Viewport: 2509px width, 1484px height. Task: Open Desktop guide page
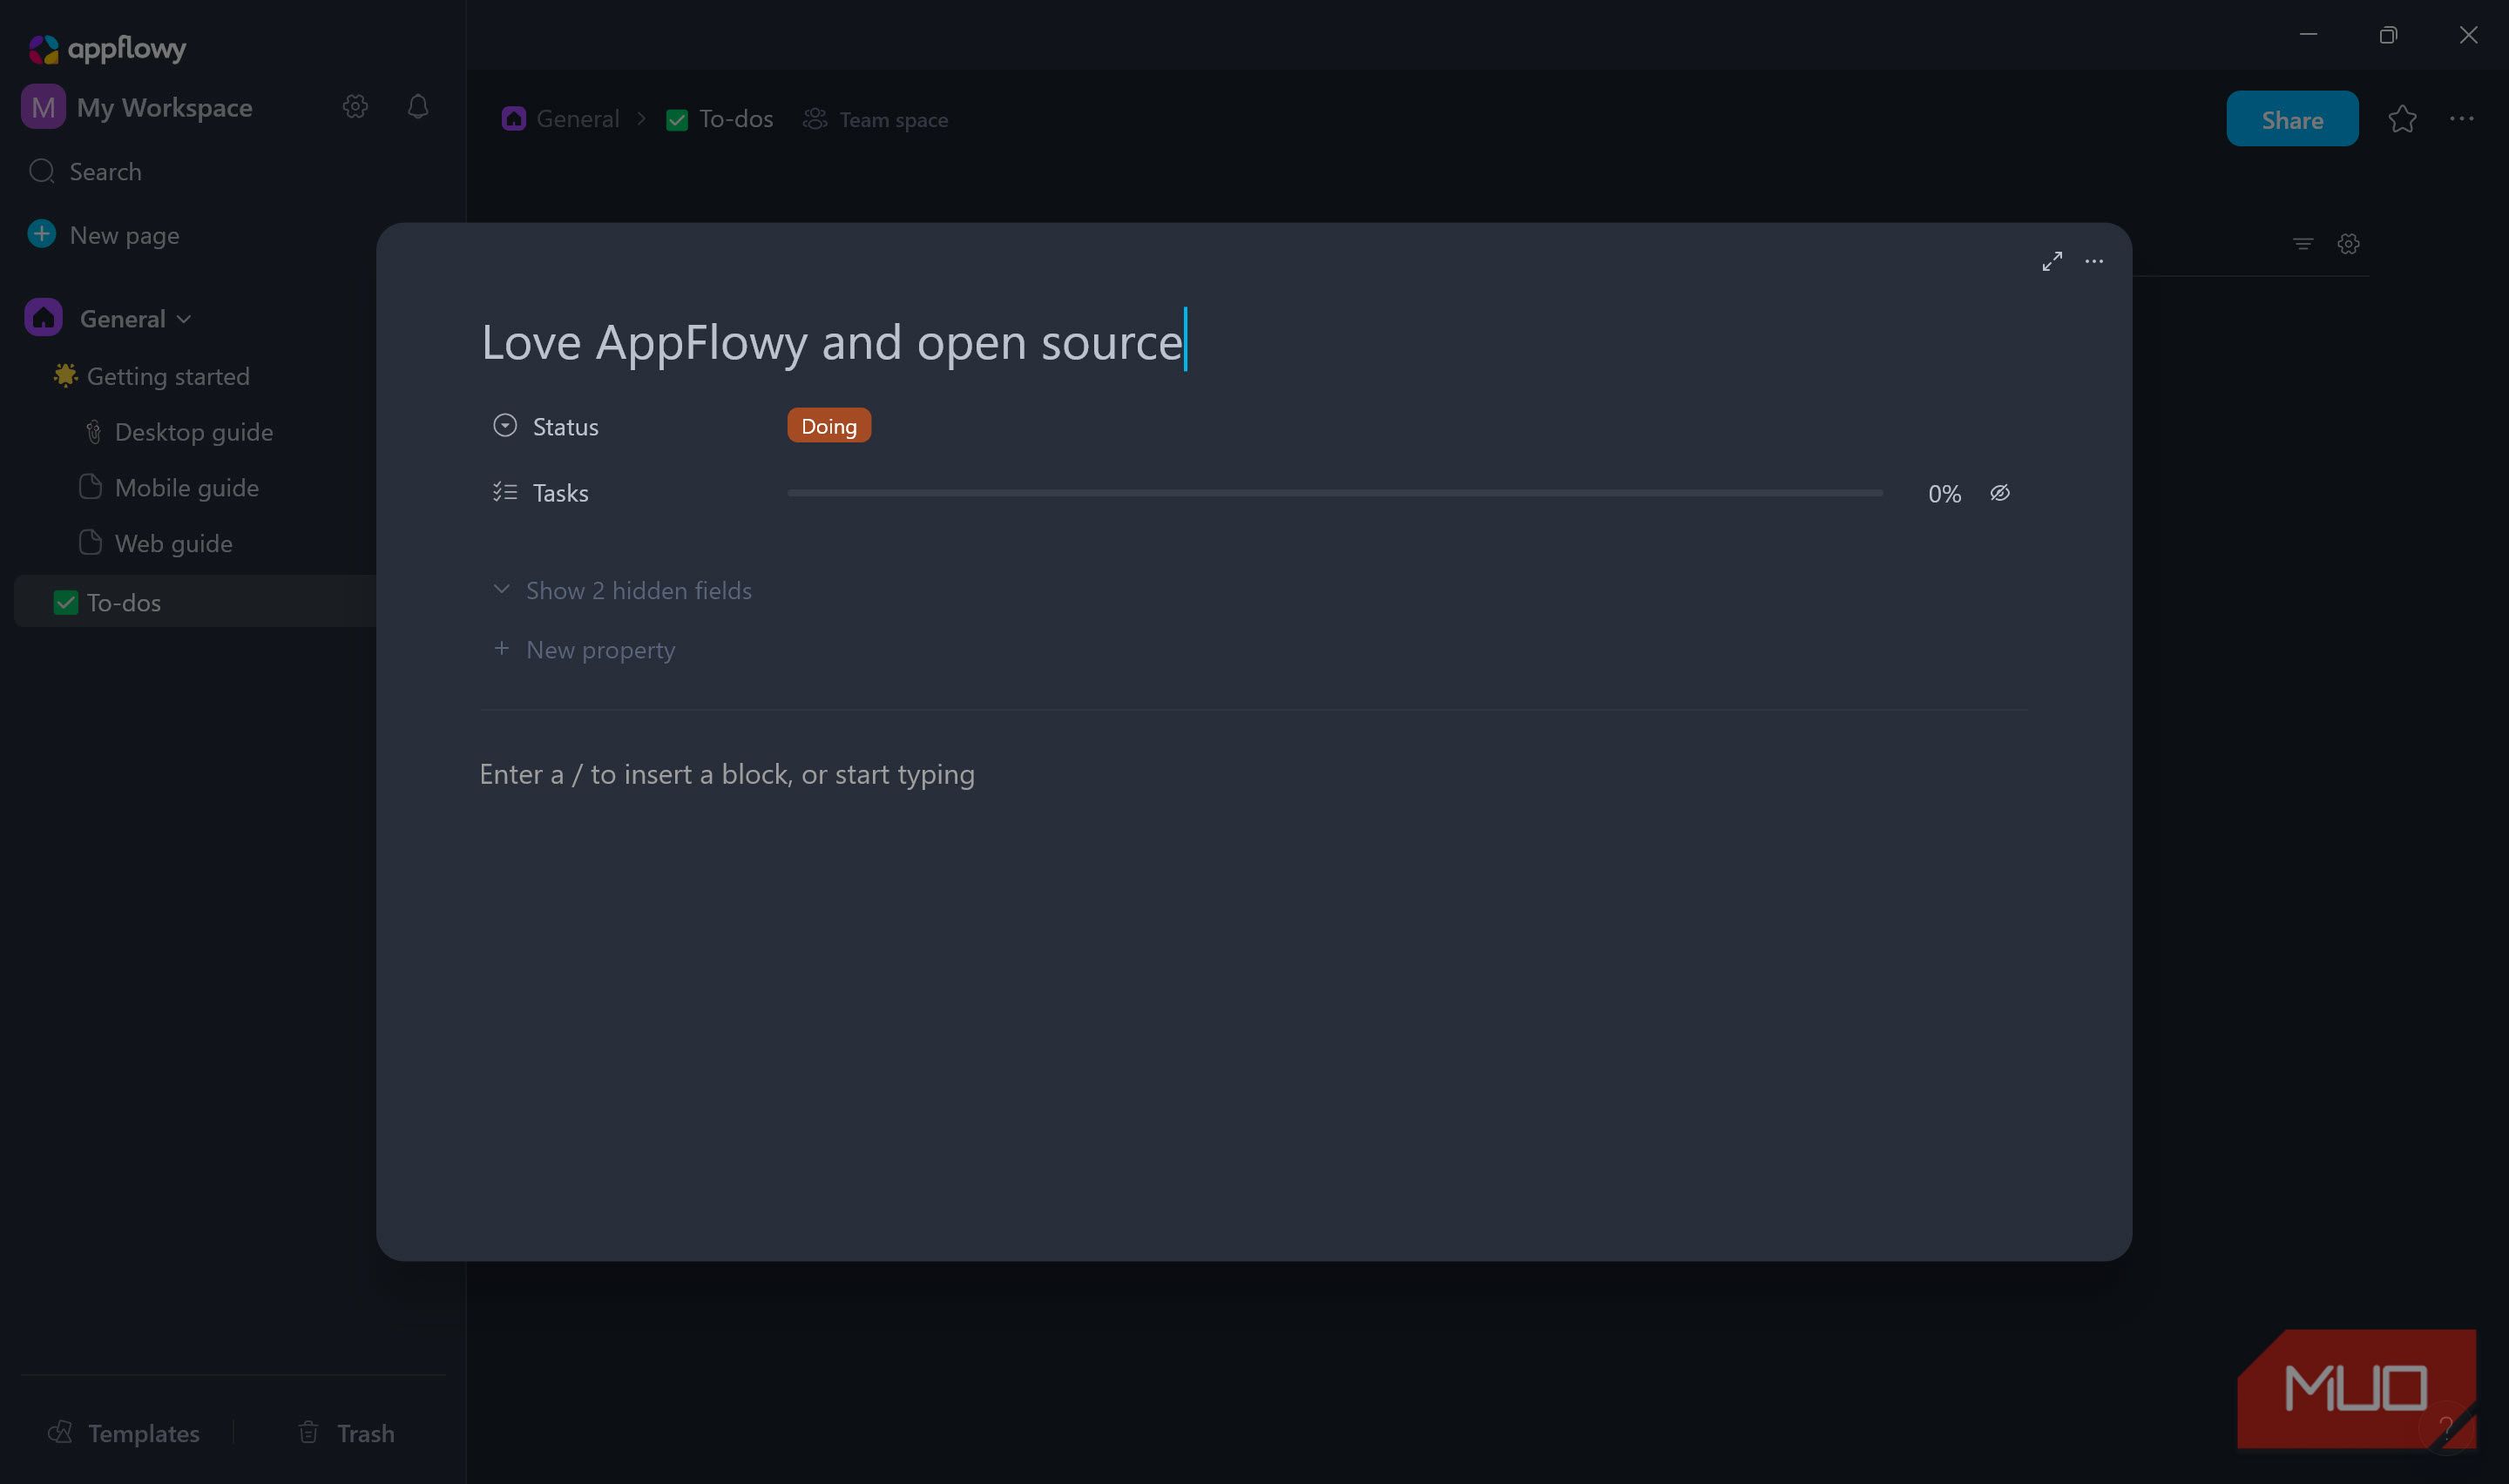[x=194, y=432]
